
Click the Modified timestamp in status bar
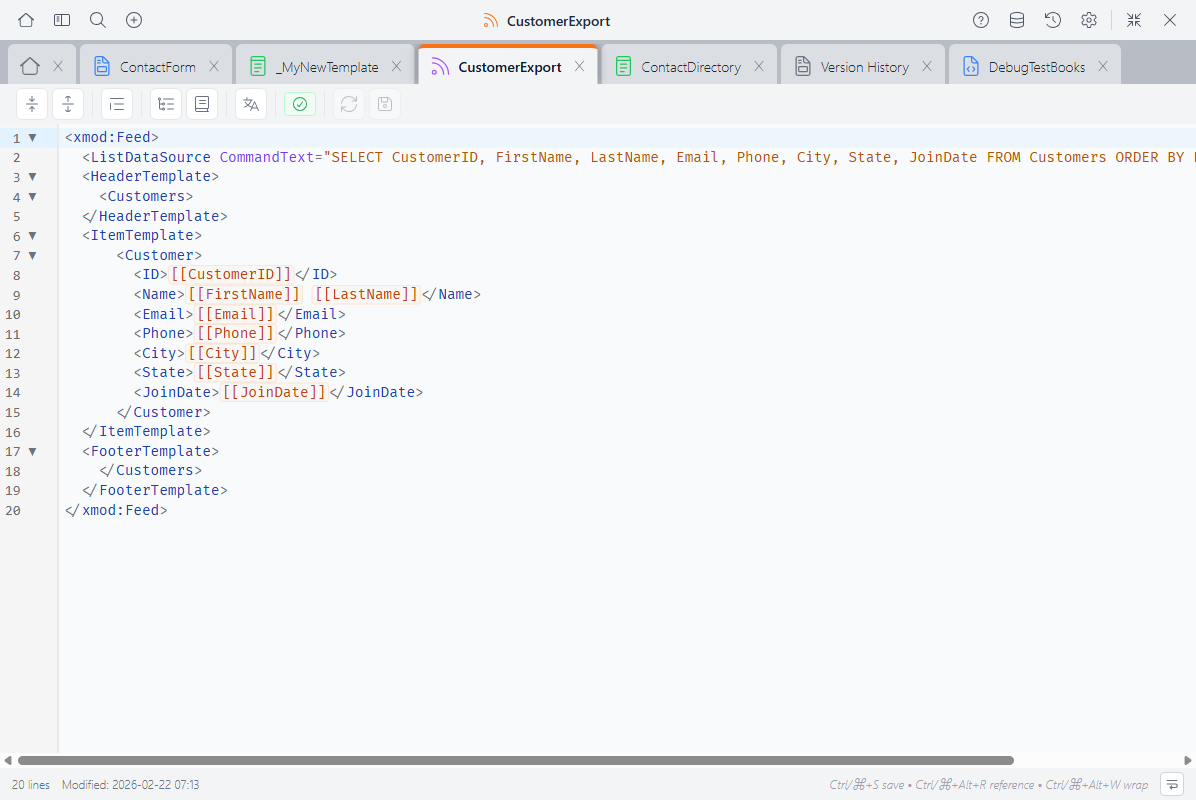[130, 785]
